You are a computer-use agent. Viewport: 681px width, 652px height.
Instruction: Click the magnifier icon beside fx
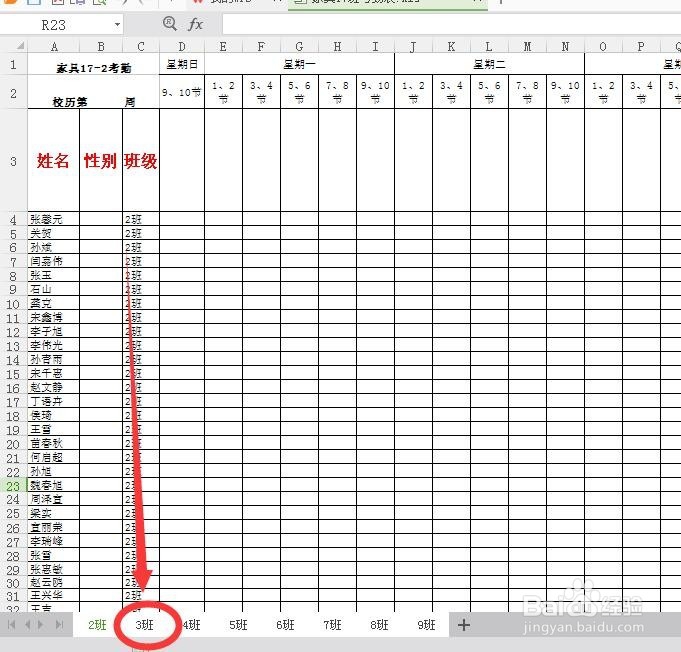click(x=170, y=24)
